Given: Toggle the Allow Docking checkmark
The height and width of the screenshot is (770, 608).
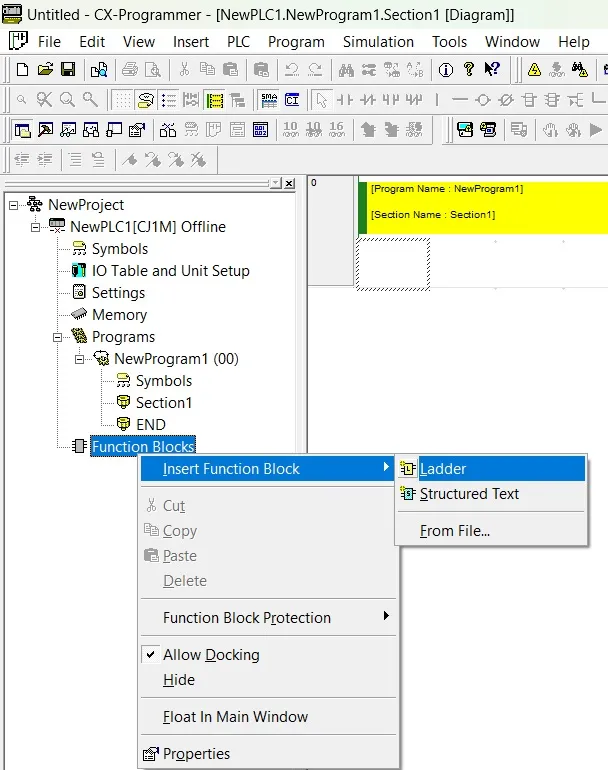Looking at the screenshot, I should pos(150,655).
